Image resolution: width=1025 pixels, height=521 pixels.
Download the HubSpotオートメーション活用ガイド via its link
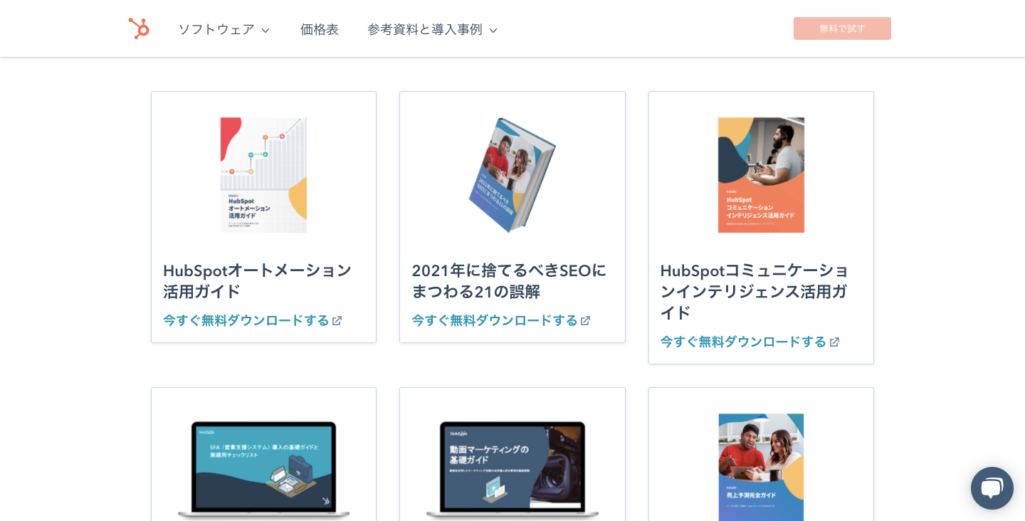click(x=246, y=320)
